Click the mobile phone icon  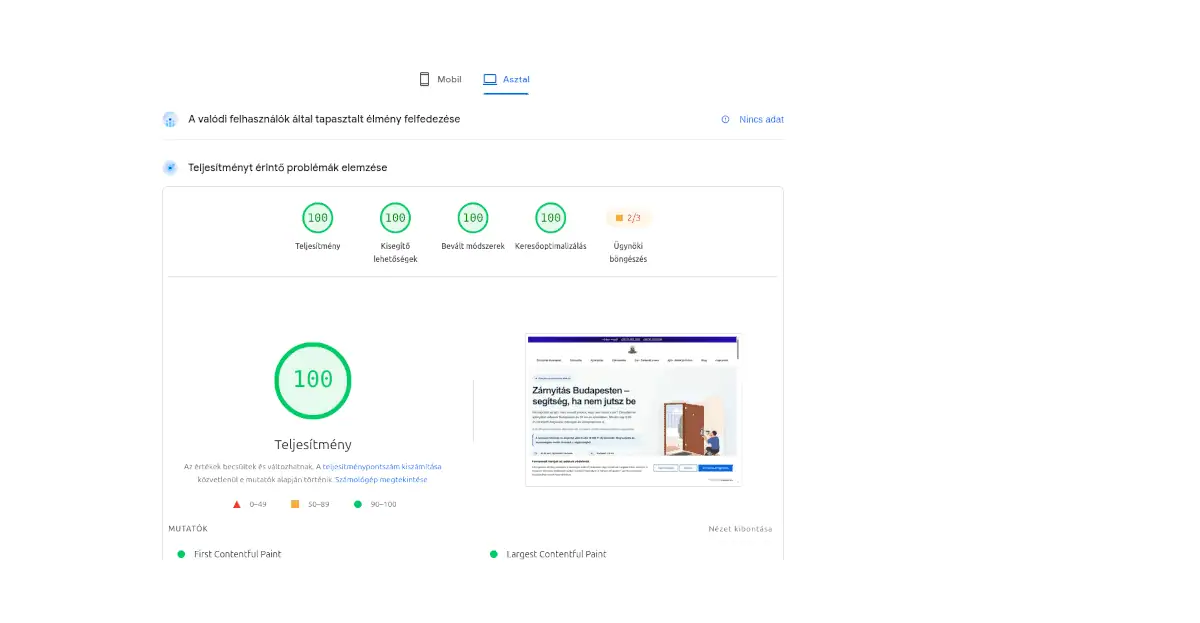coord(424,79)
